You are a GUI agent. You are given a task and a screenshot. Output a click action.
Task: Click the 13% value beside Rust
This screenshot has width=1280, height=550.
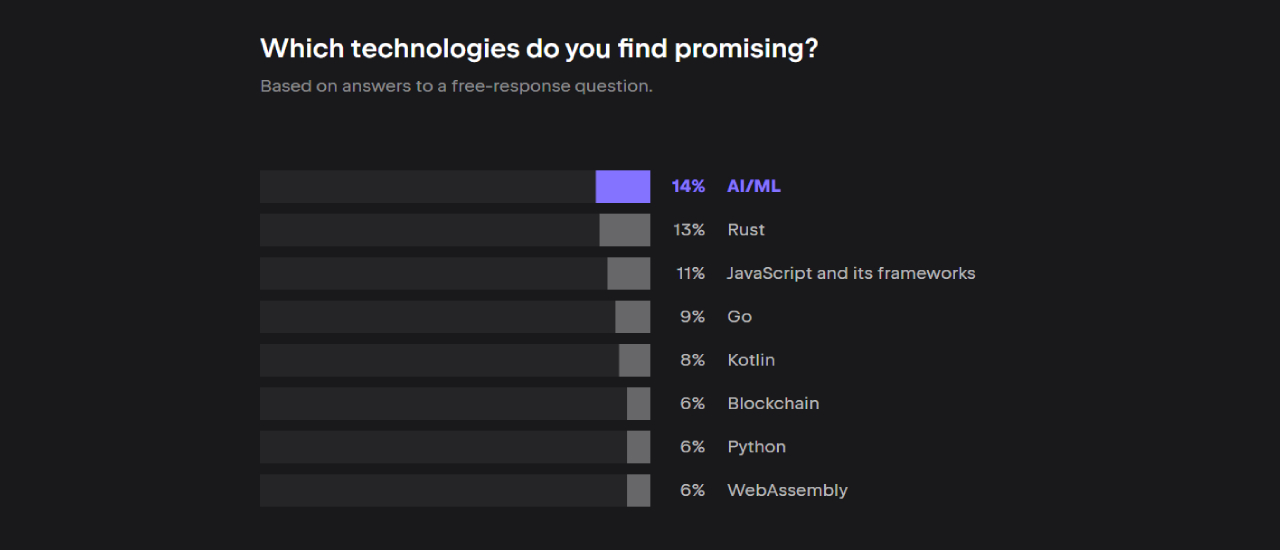[x=689, y=230]
